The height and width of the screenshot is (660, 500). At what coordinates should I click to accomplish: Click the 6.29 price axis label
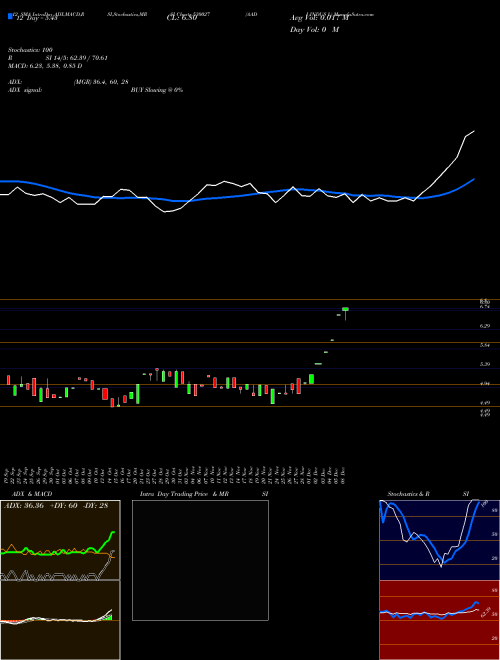[485, 326]
